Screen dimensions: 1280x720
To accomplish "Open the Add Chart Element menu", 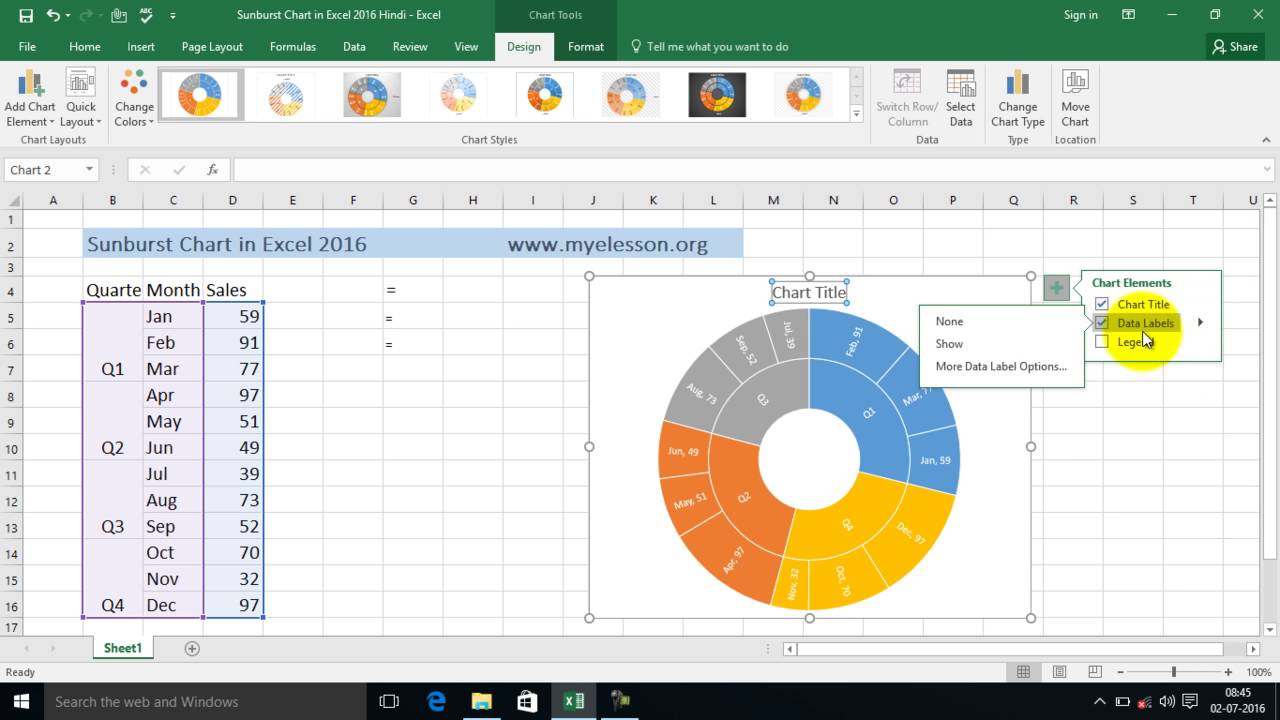I will [30, 98].
